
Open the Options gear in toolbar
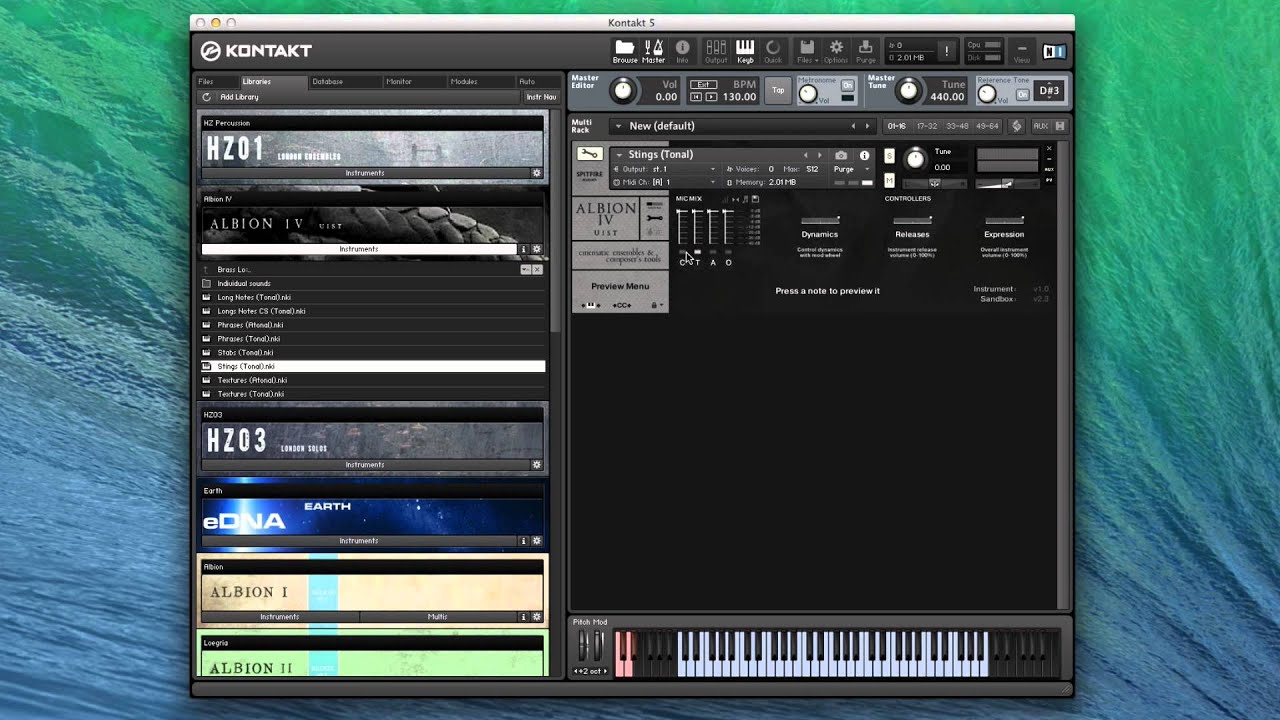pyautogui.click(x=835, y=51)
